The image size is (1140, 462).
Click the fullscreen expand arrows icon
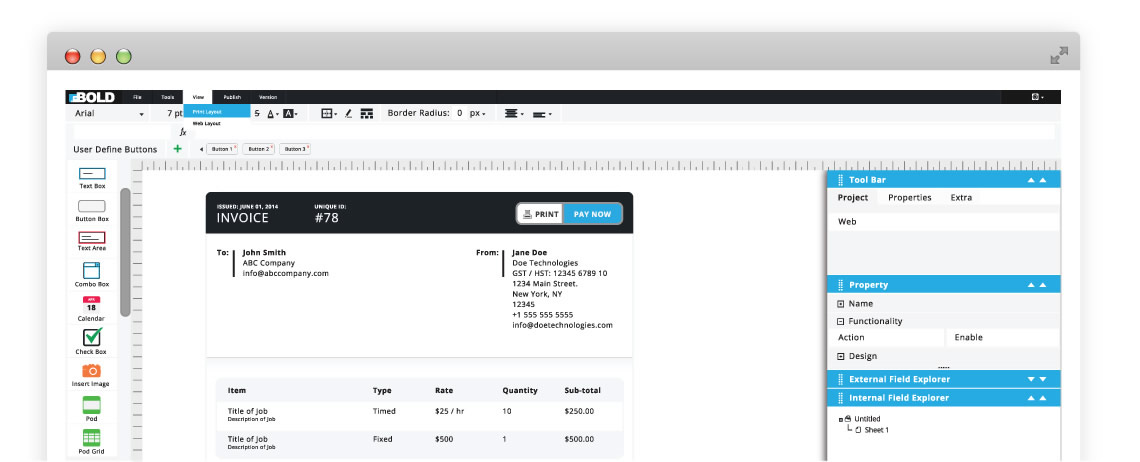(1059, 55)
